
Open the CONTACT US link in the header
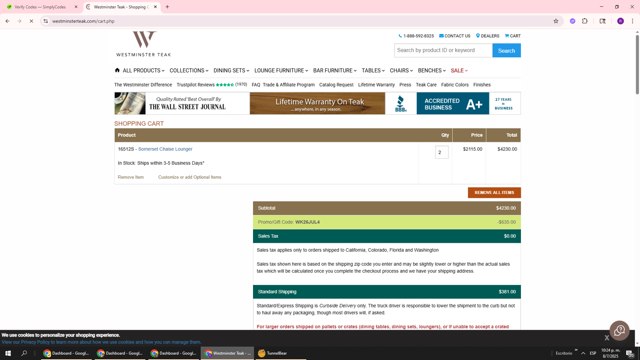pyautogui.click(x=454, y=36)
